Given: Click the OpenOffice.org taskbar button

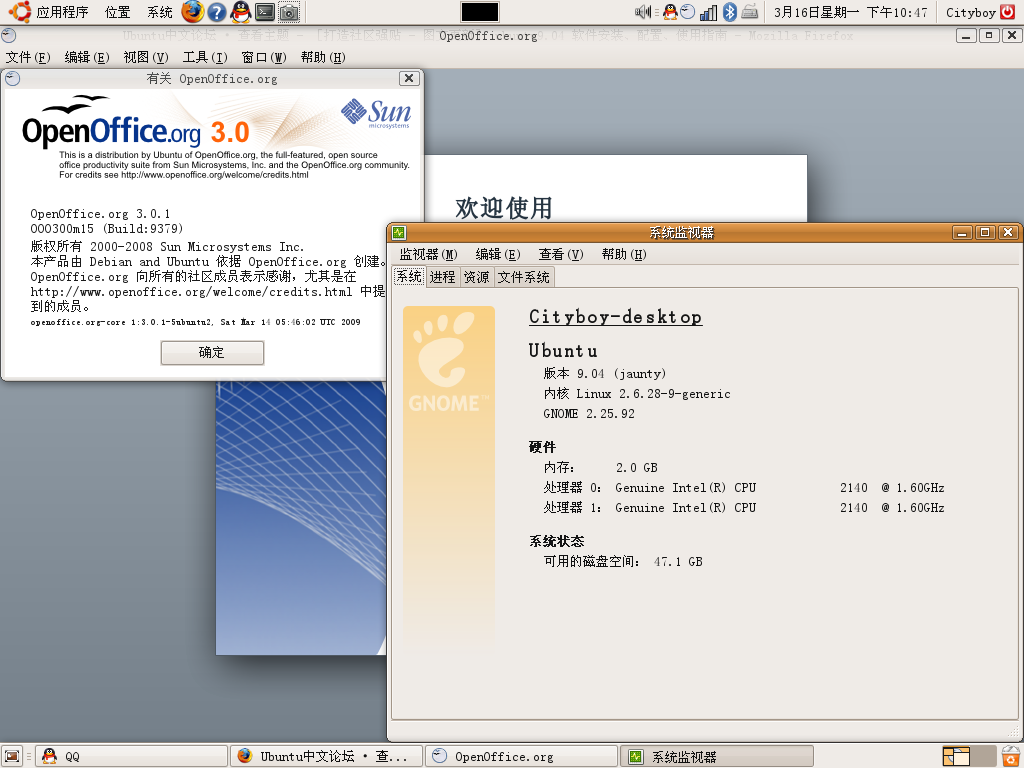Looking at the screenshot, I should [521, 756].
